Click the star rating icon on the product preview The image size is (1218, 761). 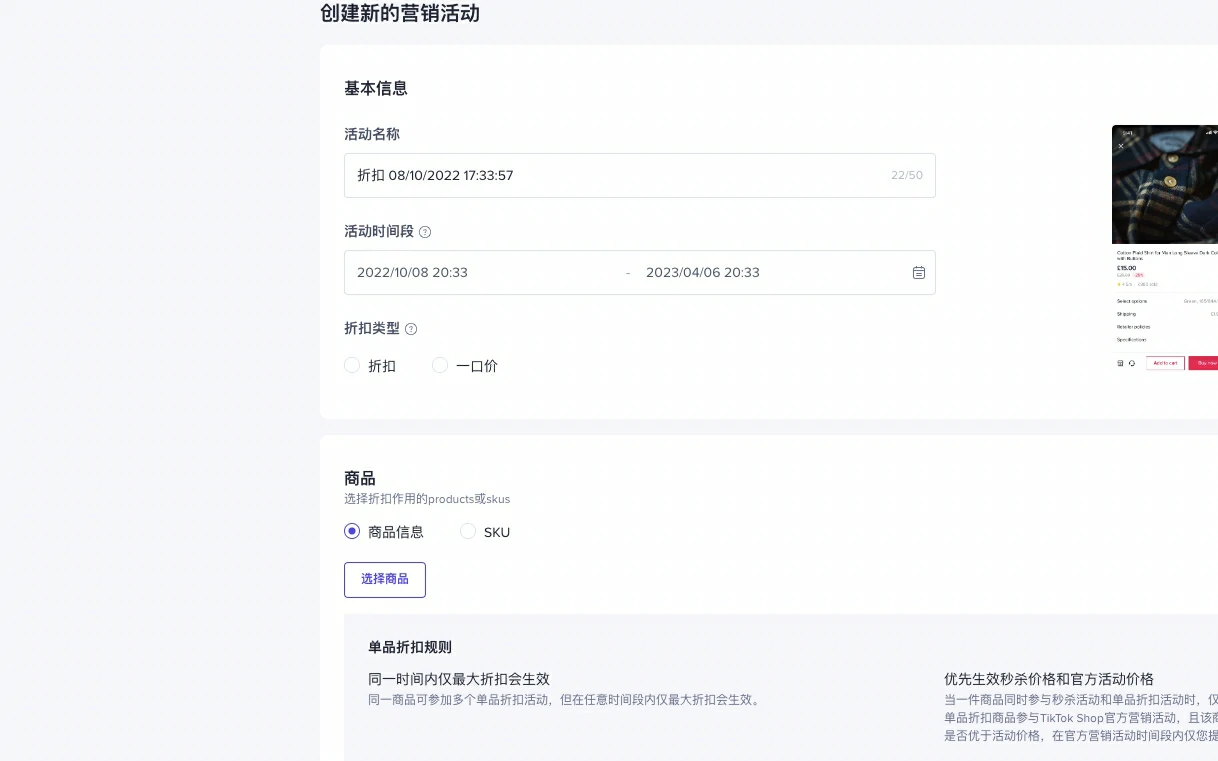coord(1118,284)
